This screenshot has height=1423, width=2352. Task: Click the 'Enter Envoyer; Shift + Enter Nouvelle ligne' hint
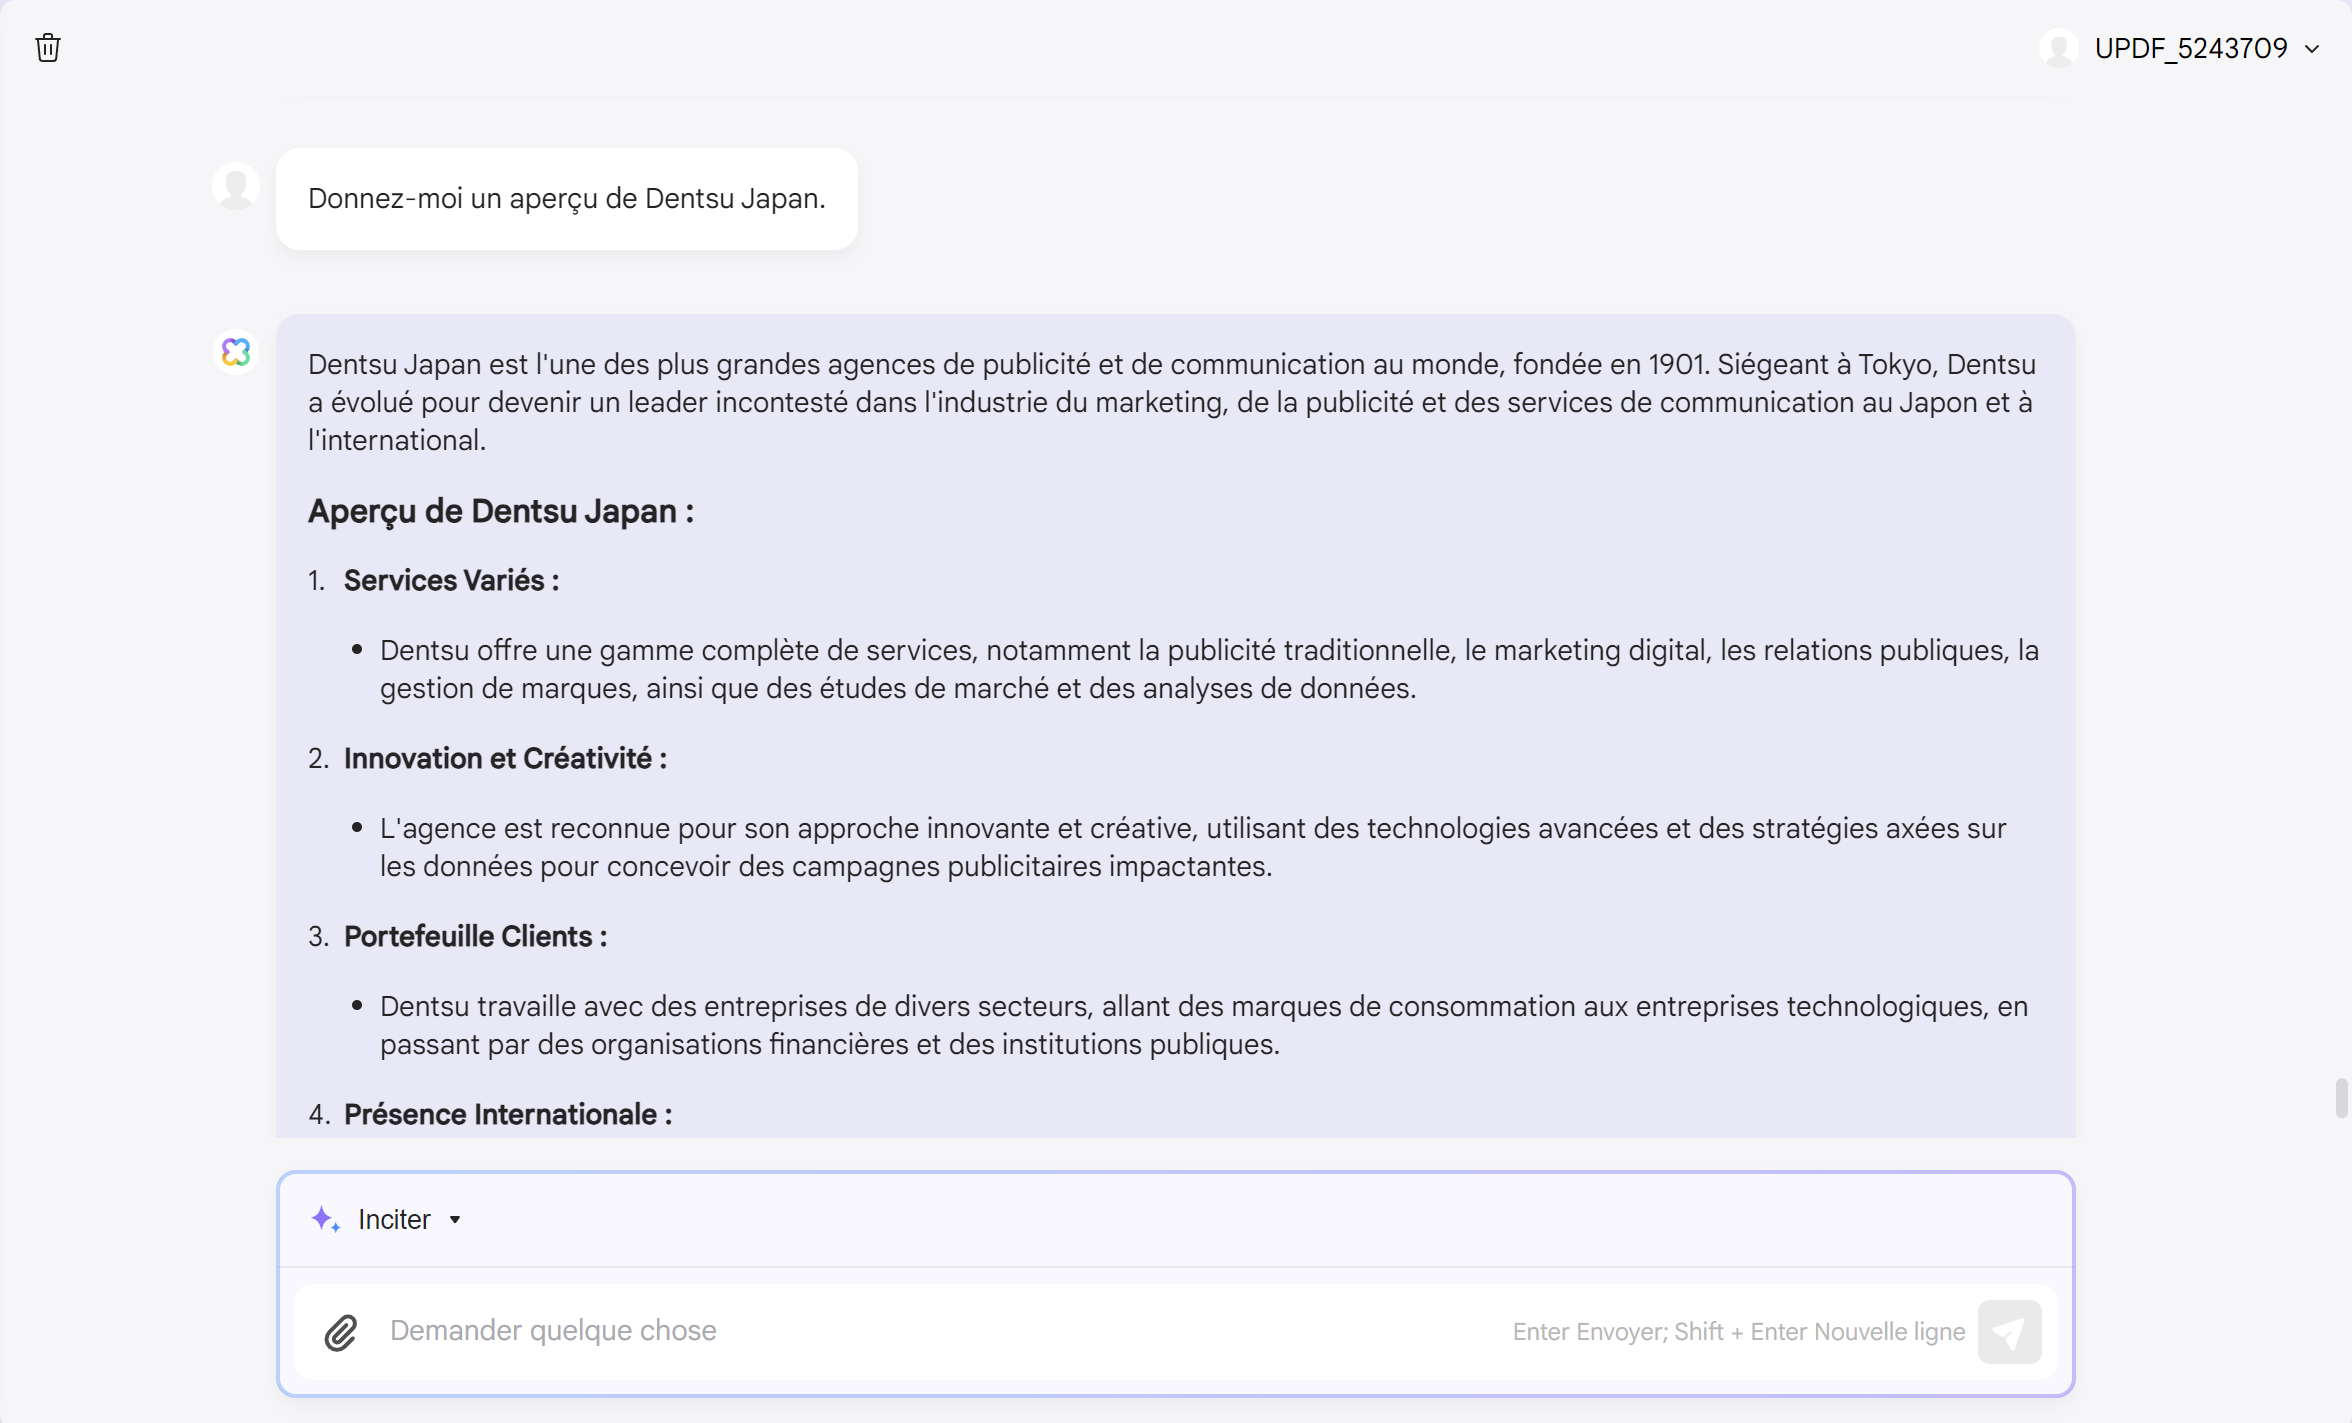tap(1739, 1332)
